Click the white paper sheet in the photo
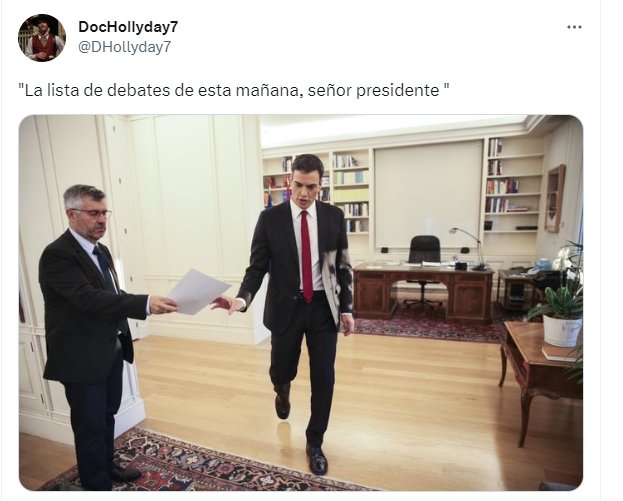 click(x=199, y=291)
